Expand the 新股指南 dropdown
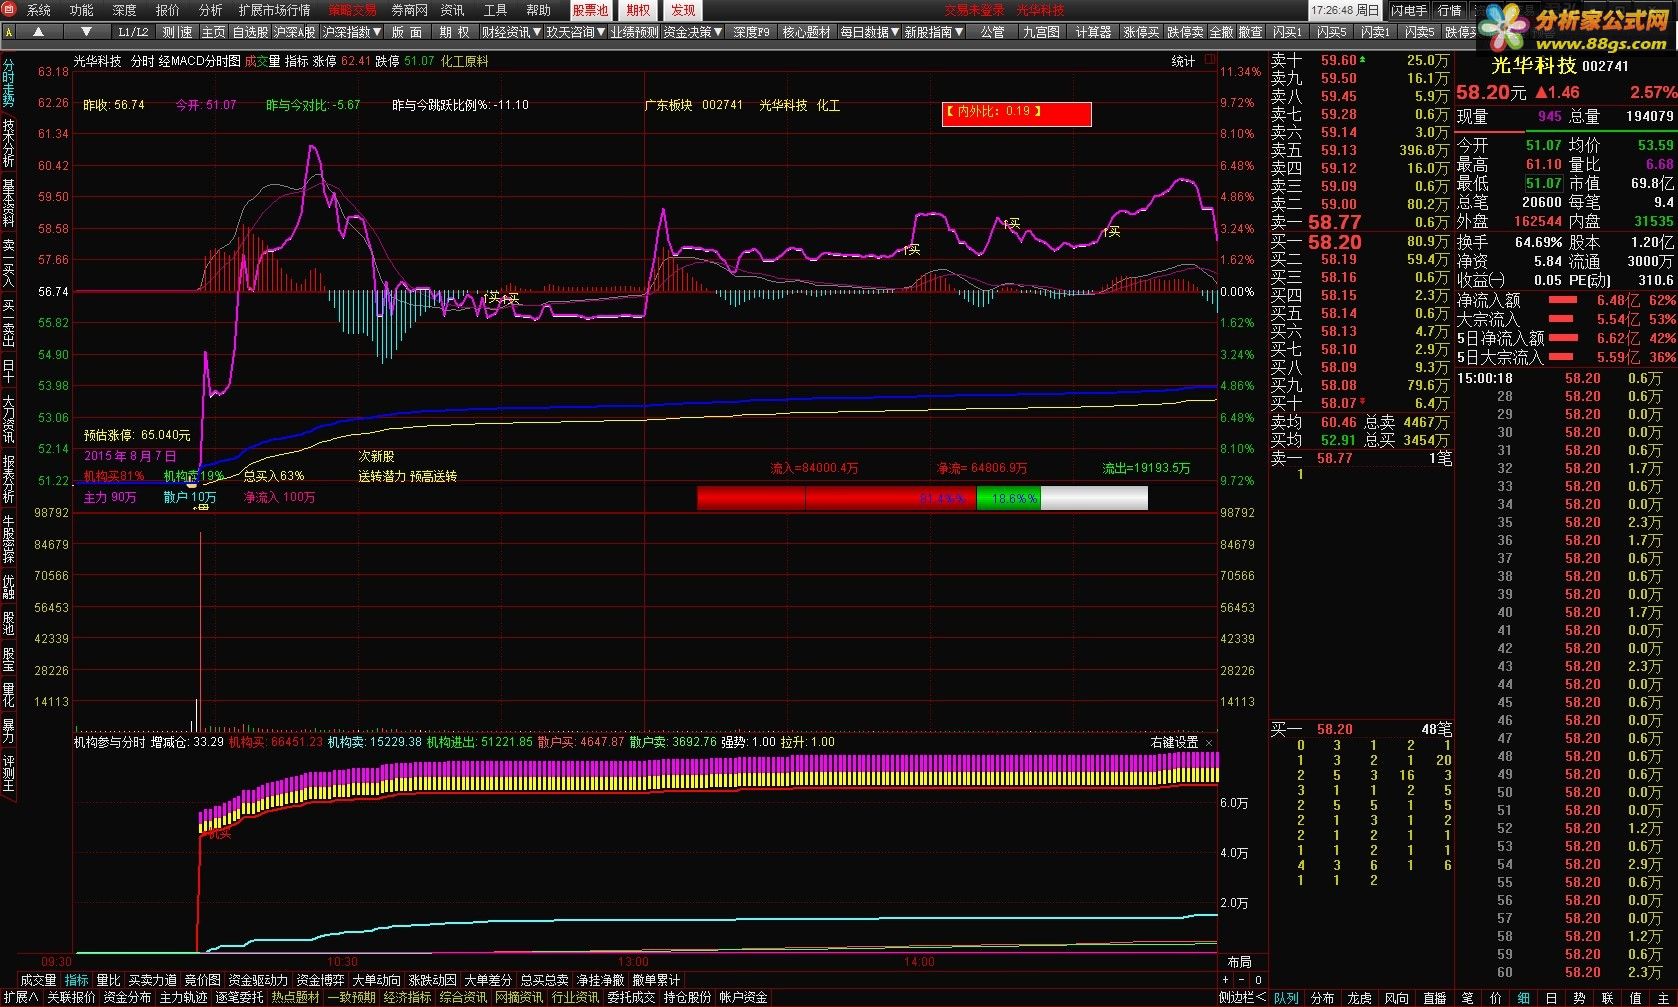This screenshot has height=1007, width=1678. [x=934, y=32]
